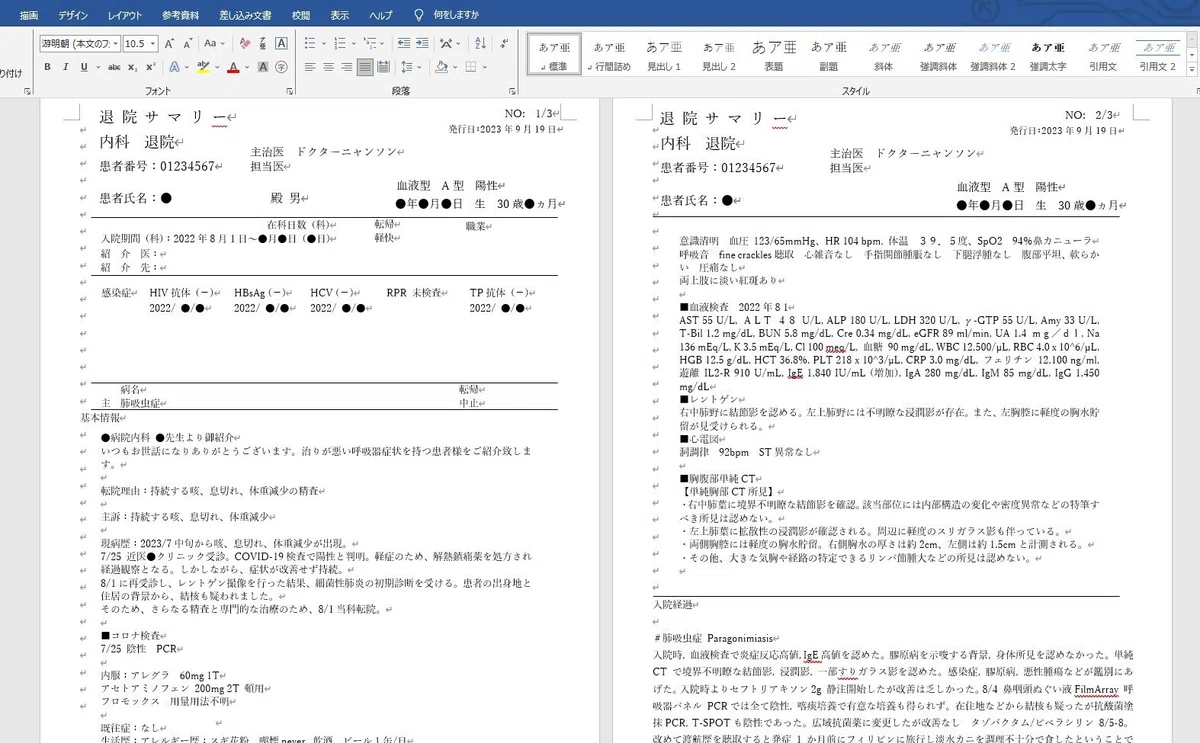Apply the 見出し 2 style
Image resolution: width=1200 pixels, height=743 pixels.
[x=718, y=55]
